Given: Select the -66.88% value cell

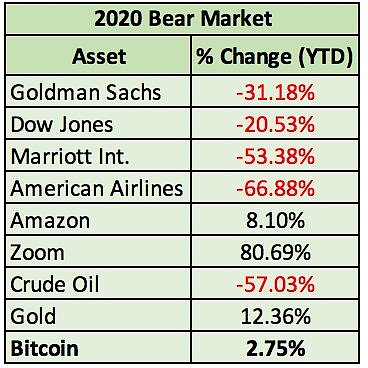Looking at the screenshot, I should pyautogui.click(x=275, y=187).
